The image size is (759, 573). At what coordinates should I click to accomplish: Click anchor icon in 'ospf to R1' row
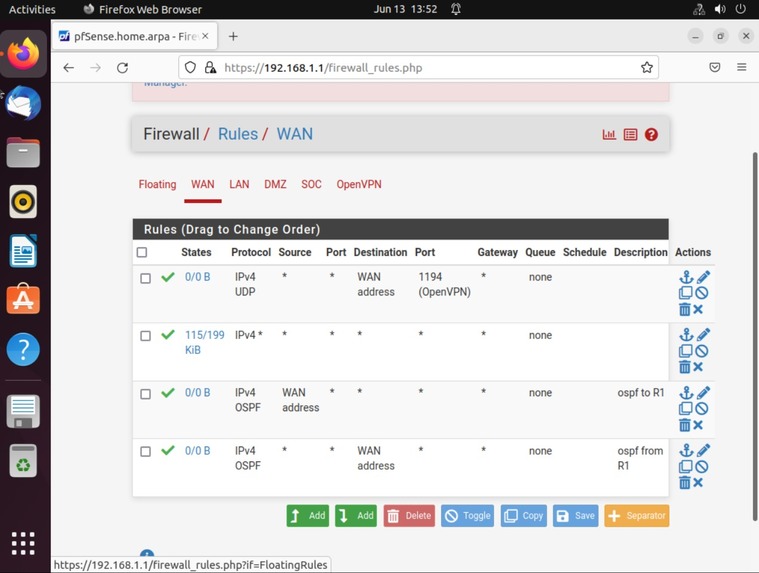pos(686,392)
